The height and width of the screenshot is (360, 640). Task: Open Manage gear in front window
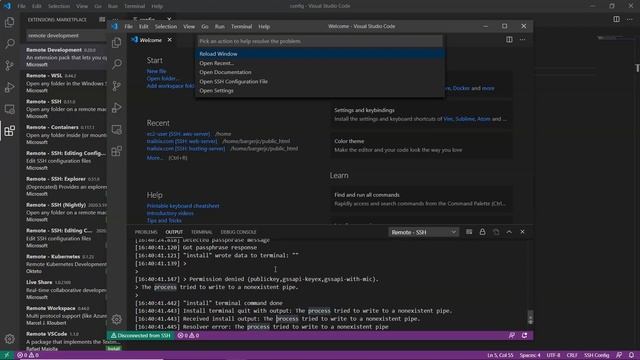117,319
